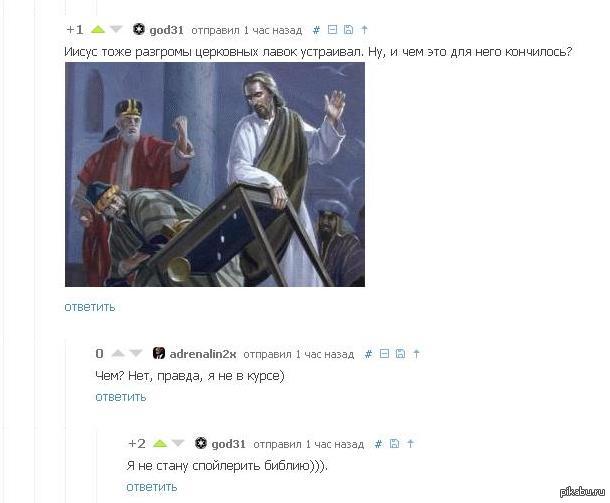The height and width of the screenshot is (503, 610).
Task: Downvote the adrenalin2x comment
Action: tap(136, 354)
